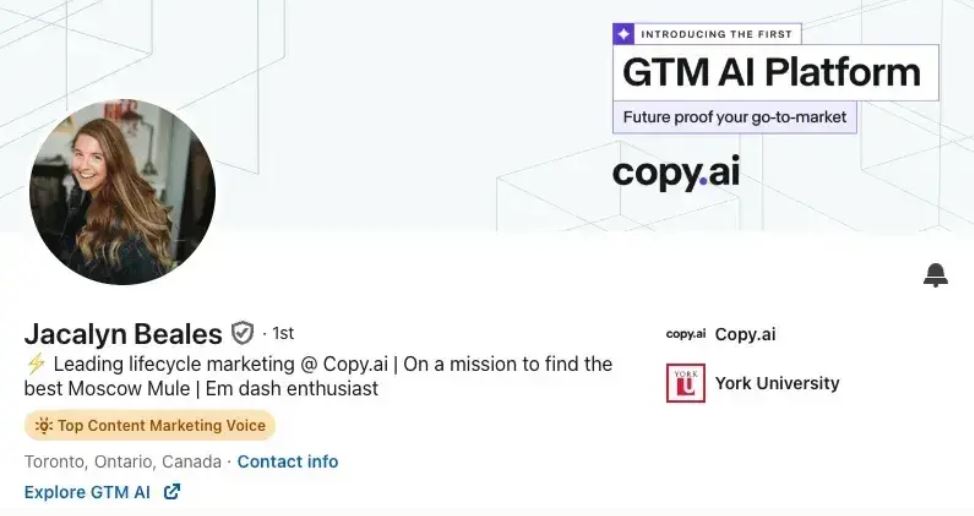Screen dimensions: 974x516
Task: Click the notification bell icon
Action: tap(935, 275)
